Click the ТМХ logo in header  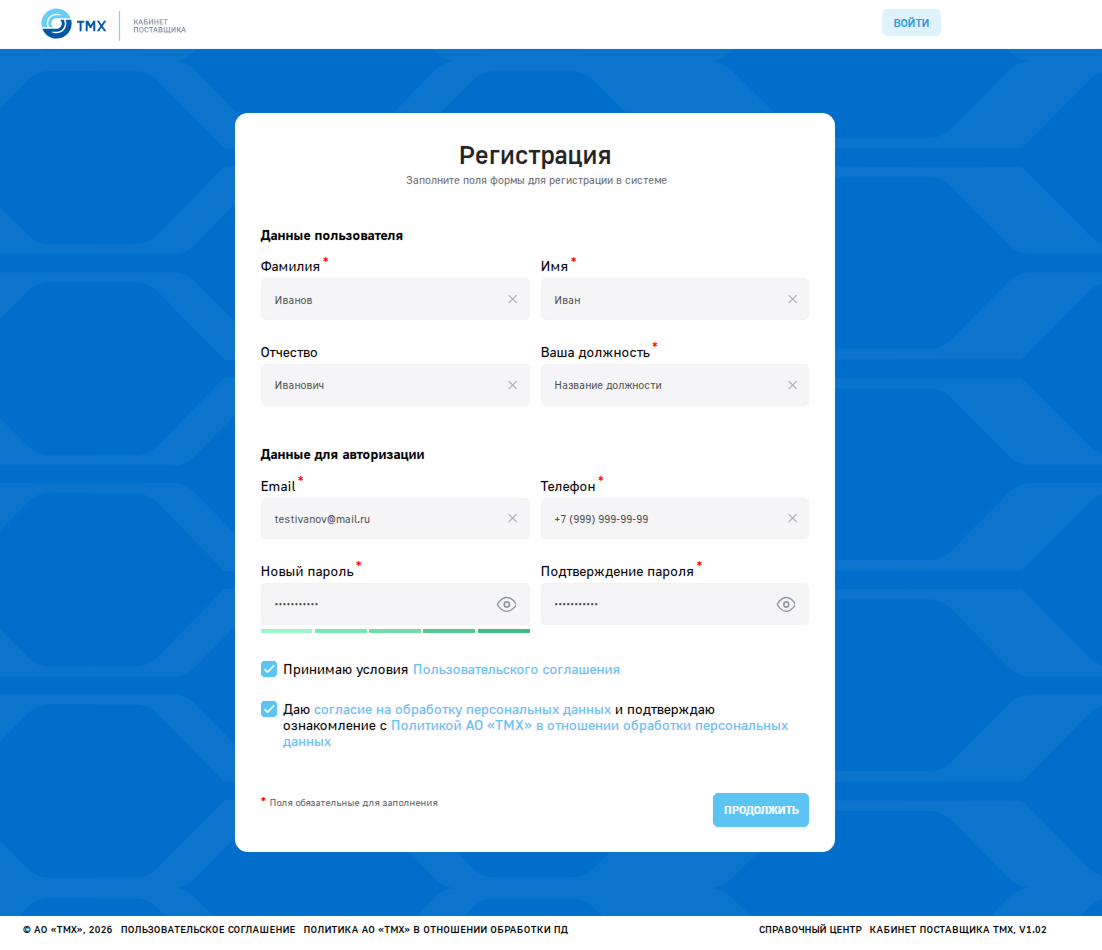(x=74, y=25)
